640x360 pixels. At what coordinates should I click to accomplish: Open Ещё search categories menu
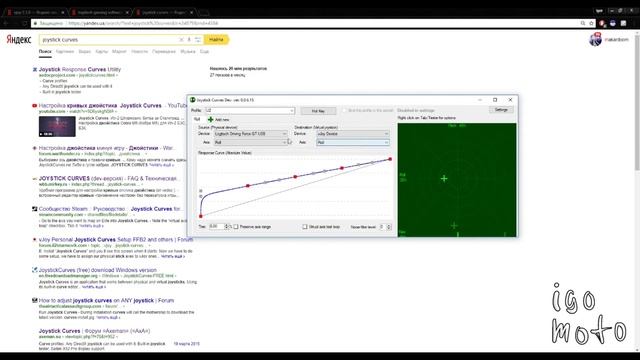(x=204, y=51)
